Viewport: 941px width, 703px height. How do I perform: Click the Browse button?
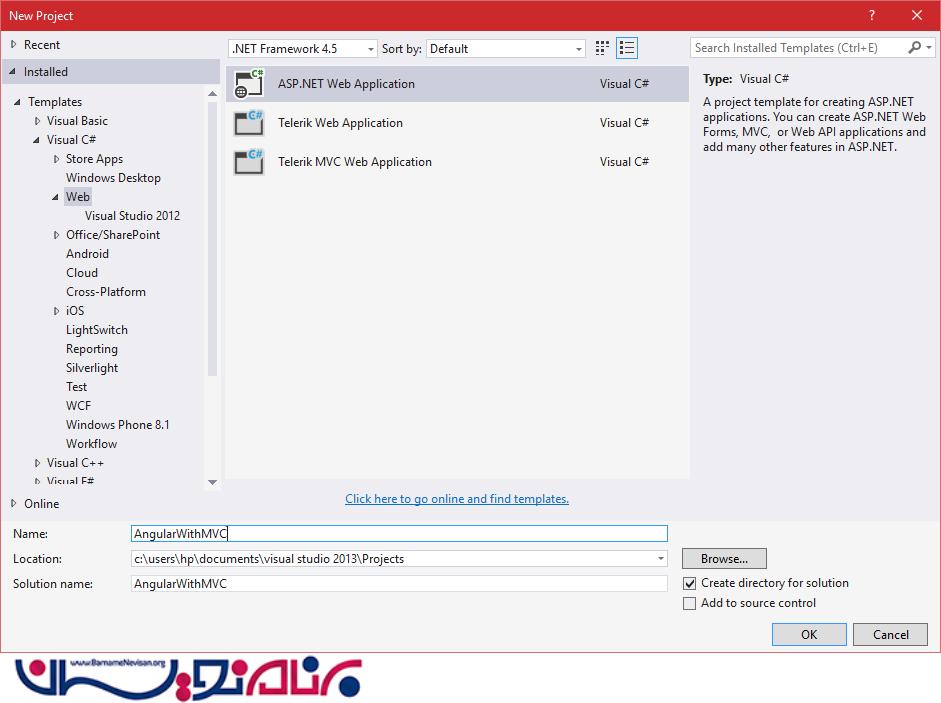point(724,559)
